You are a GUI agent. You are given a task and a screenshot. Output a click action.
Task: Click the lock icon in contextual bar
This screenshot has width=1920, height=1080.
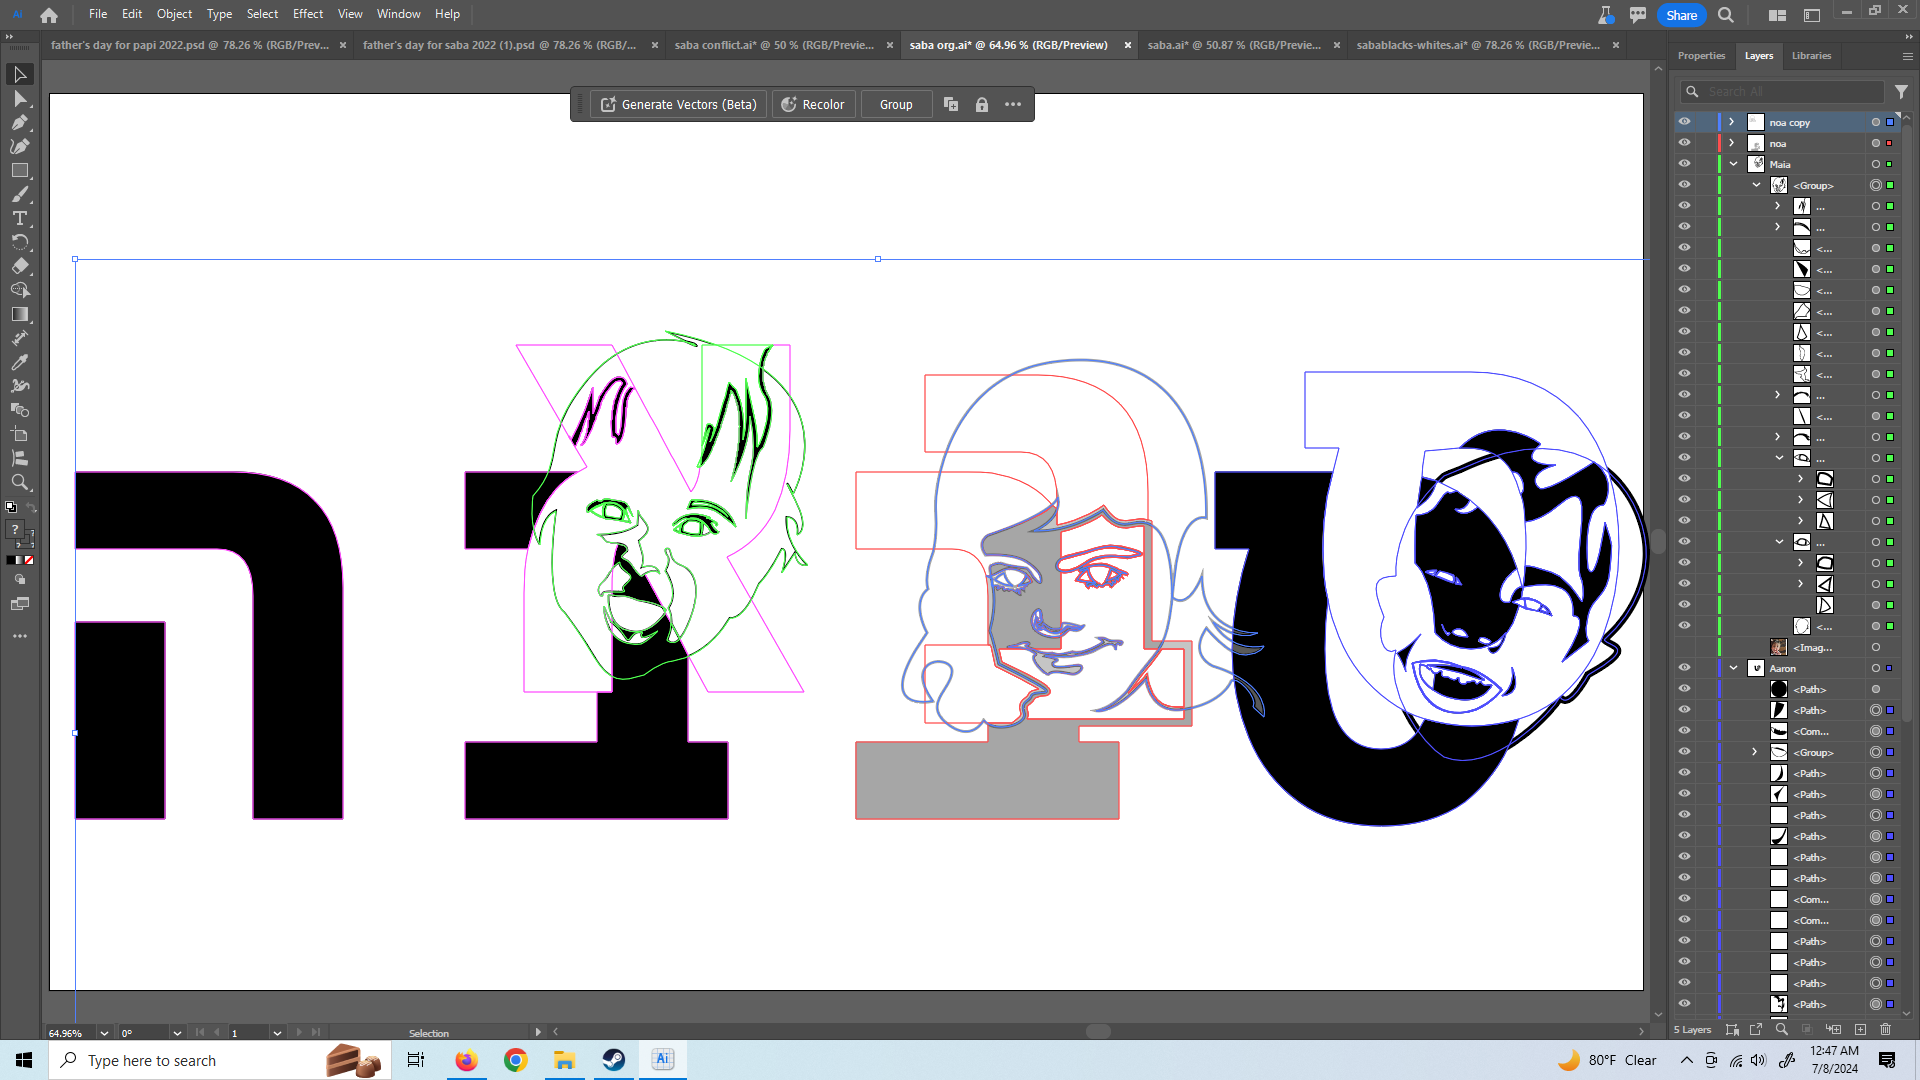982,105
